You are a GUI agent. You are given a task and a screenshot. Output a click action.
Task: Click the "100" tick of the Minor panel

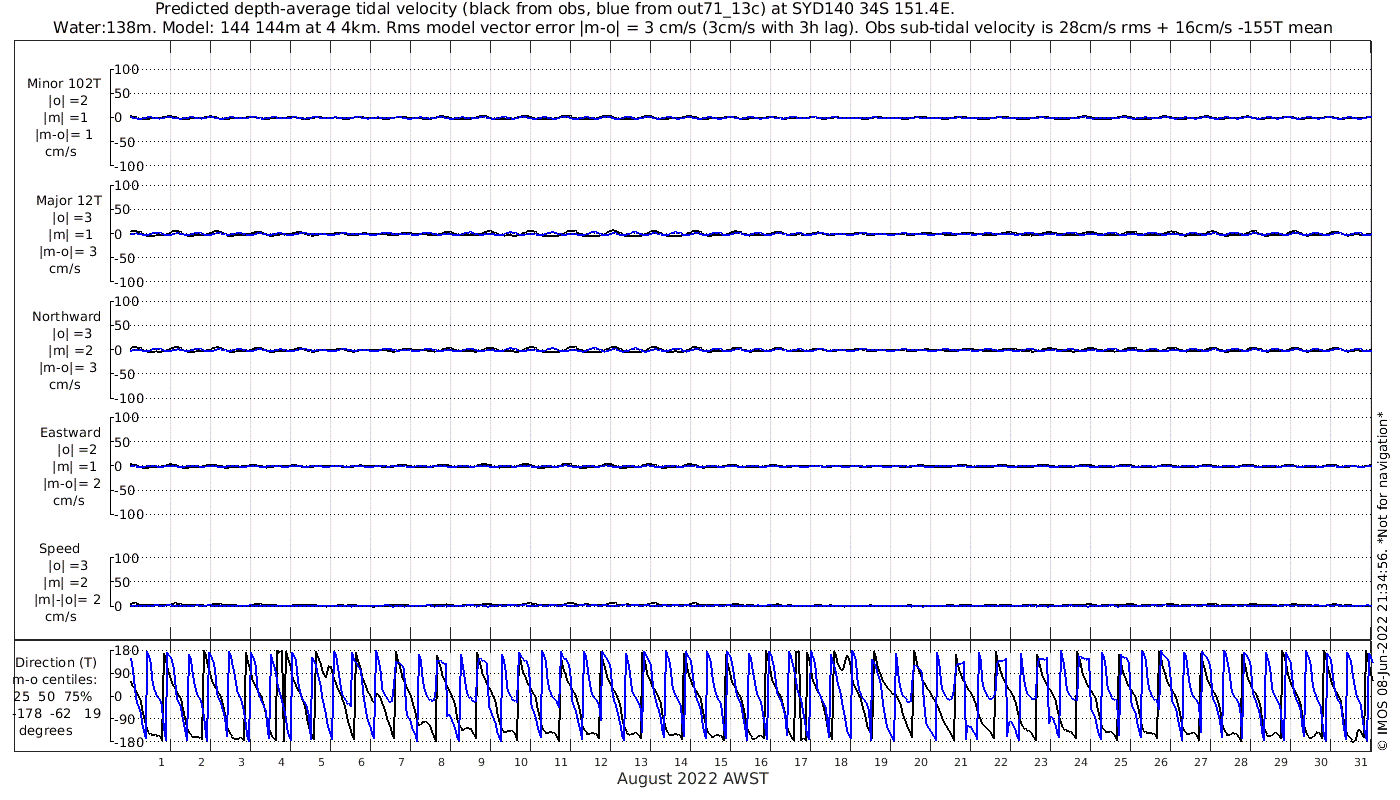pyautogui.click(x=129, y=69)
